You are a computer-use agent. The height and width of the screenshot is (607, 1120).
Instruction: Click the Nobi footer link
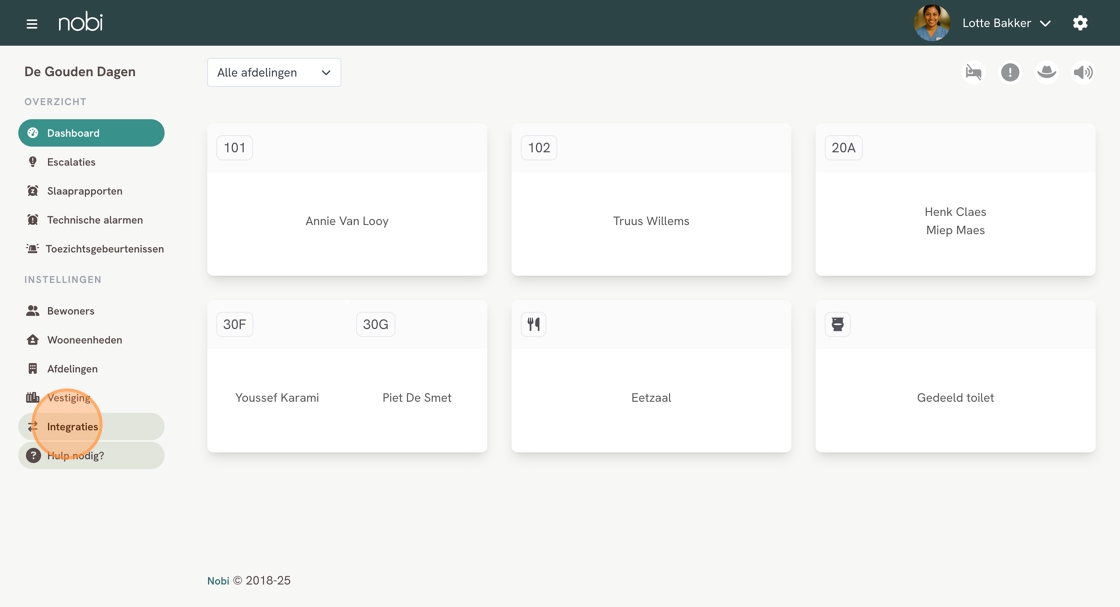point(218,581)
